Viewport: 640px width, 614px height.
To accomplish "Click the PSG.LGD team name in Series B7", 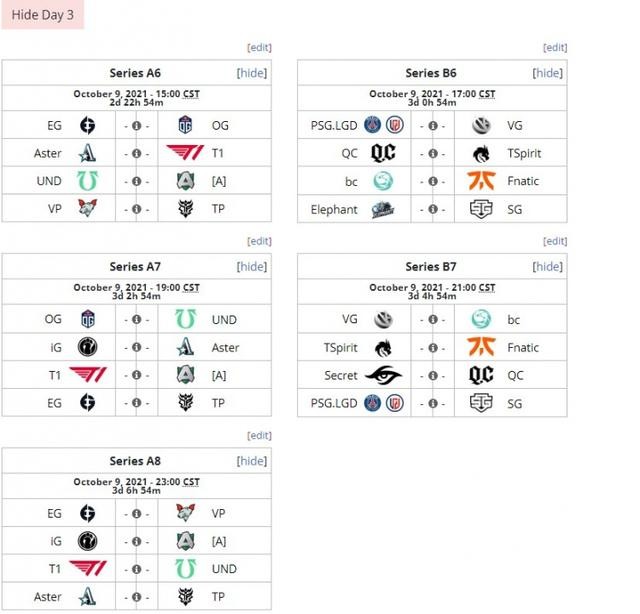I will pos(334,404).
